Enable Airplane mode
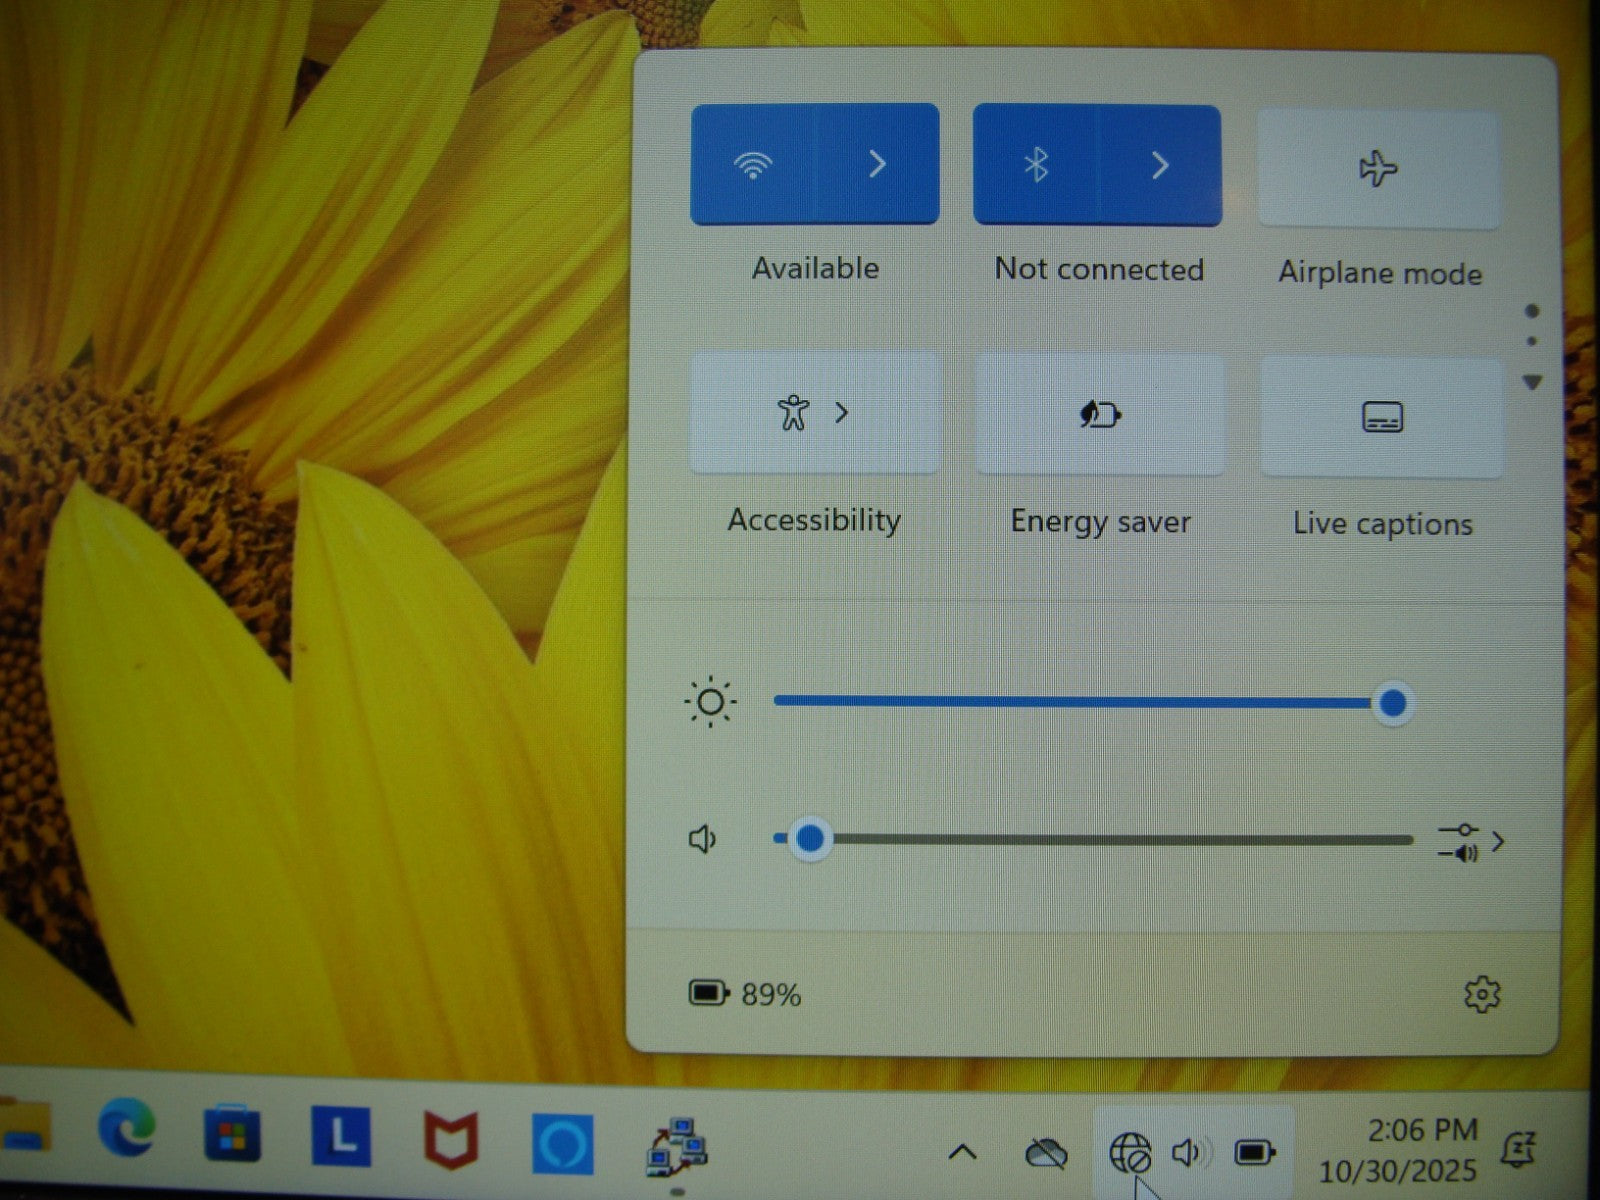This screenshot has height=1200, width=1600. click(1378, 169)
